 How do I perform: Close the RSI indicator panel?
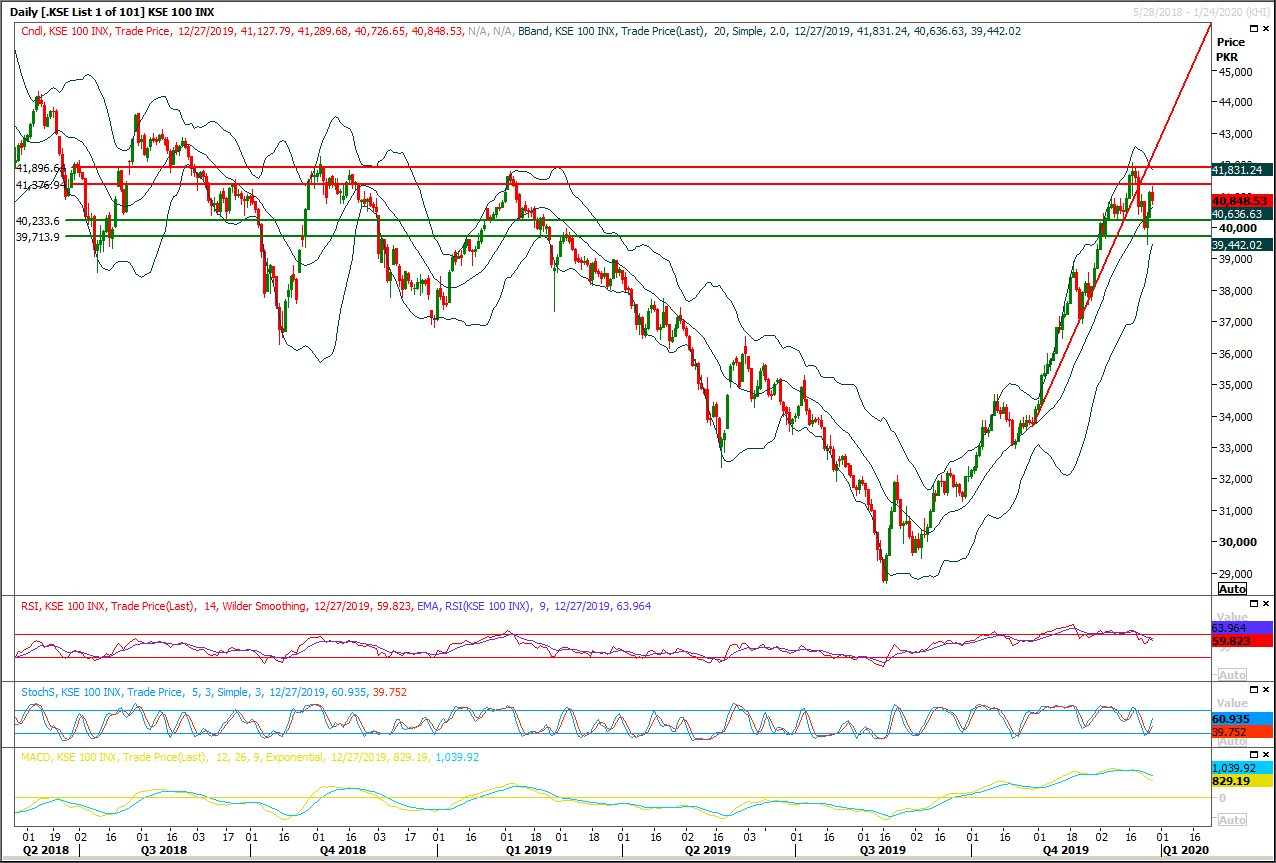[x=1267, y=606]
